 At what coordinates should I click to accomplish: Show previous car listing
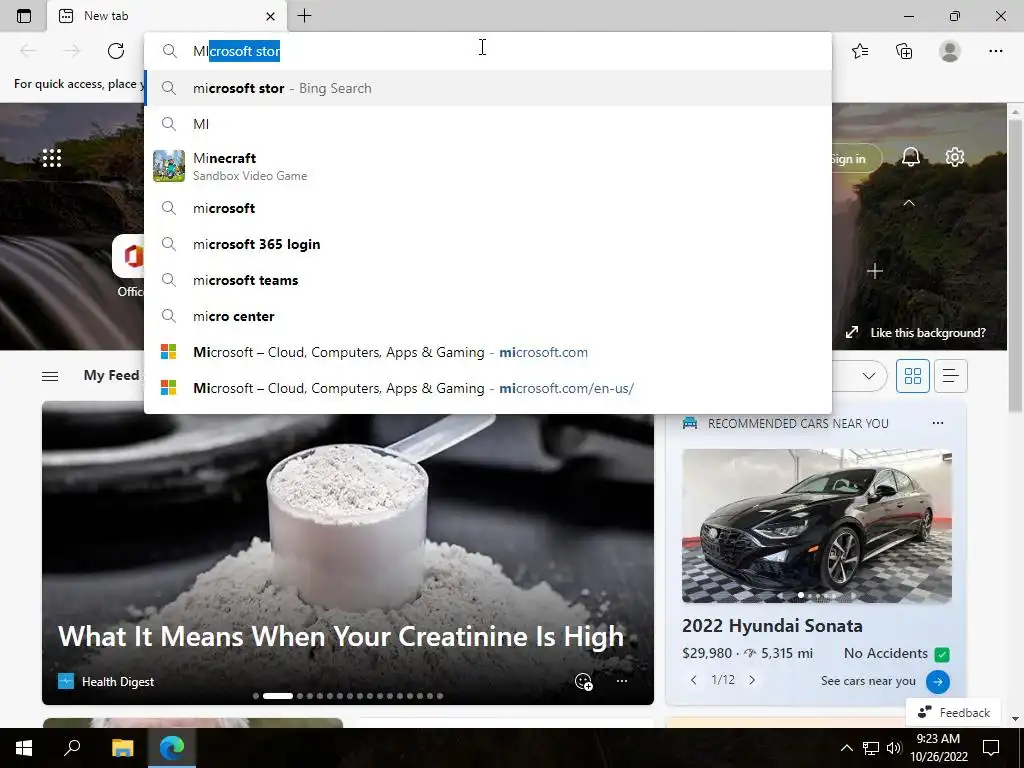point(694,680)
